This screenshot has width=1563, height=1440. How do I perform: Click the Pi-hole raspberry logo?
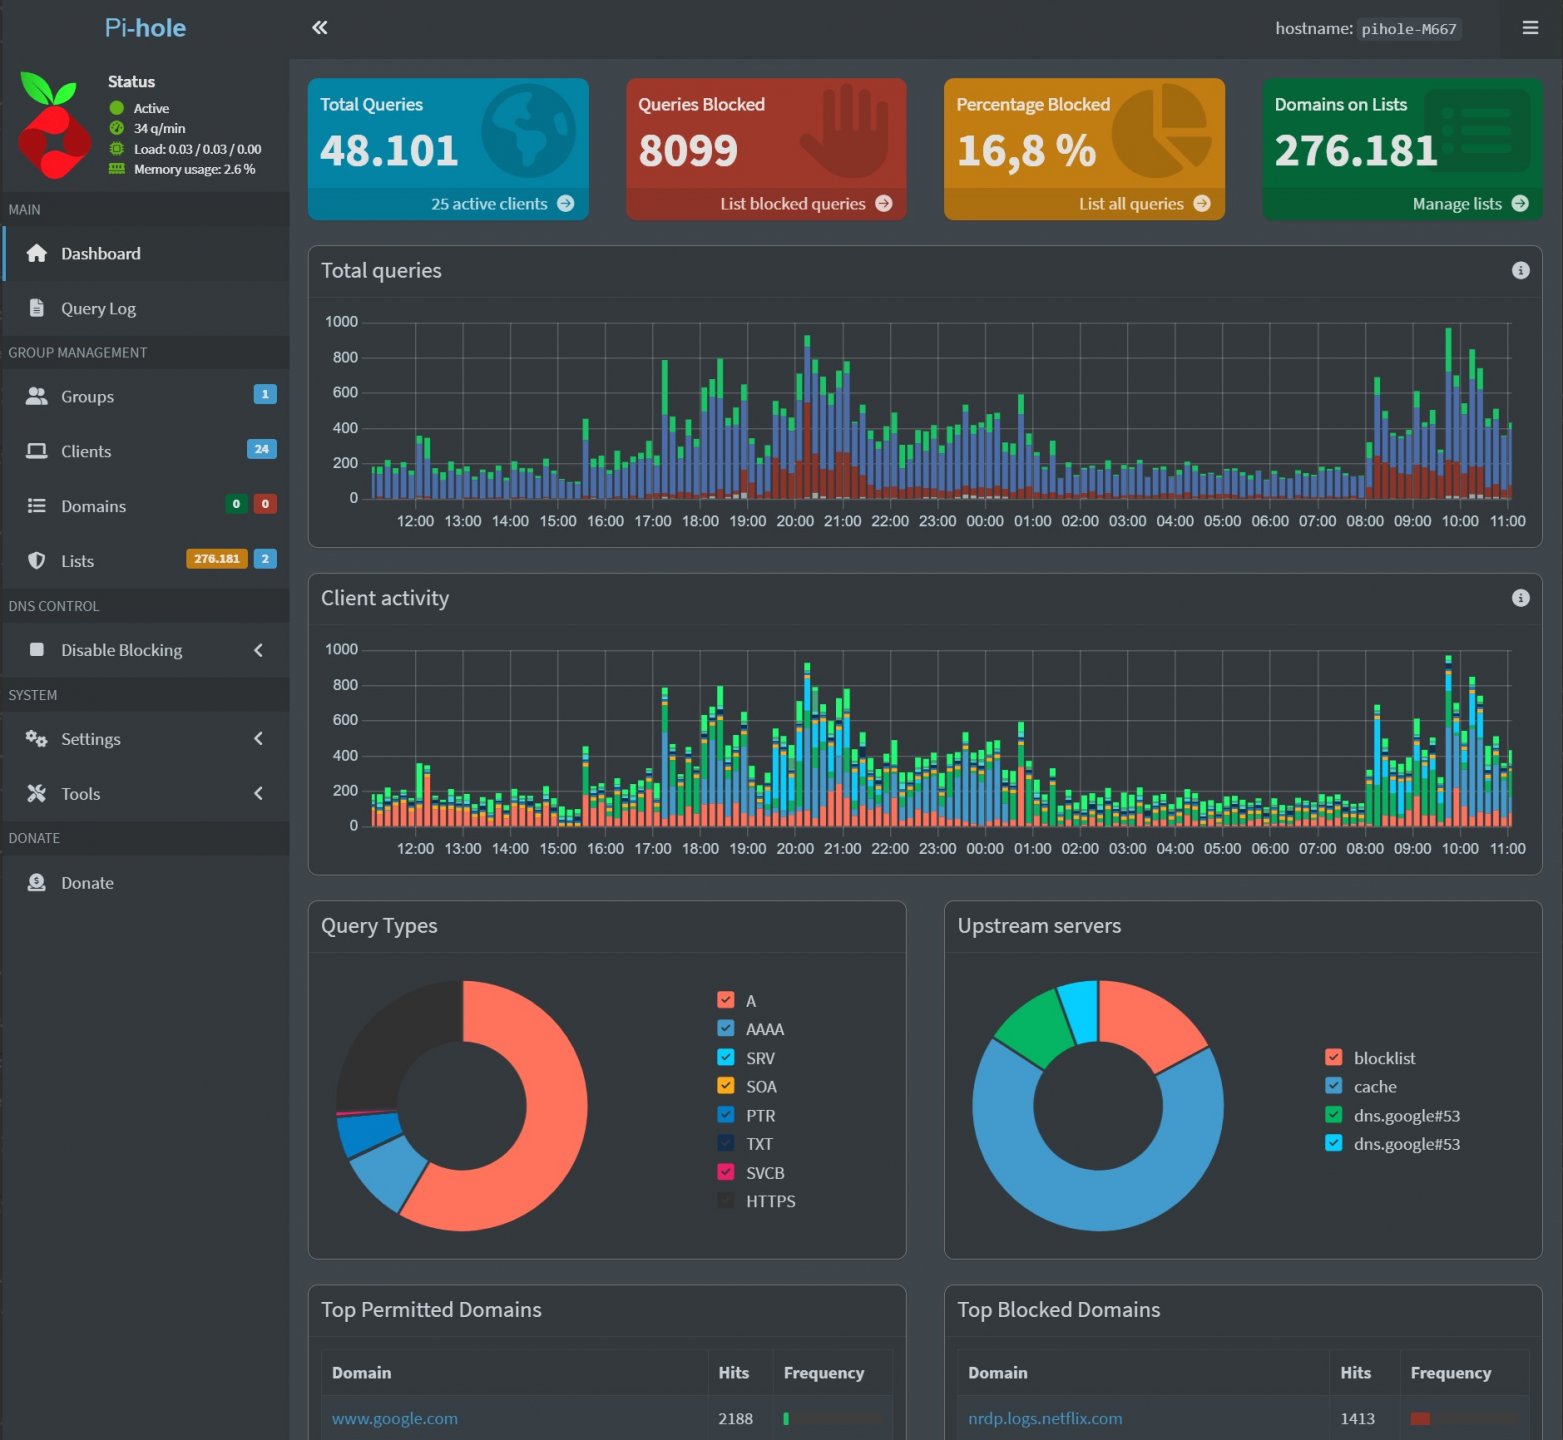pyautogui.click(x=54, y=125)
